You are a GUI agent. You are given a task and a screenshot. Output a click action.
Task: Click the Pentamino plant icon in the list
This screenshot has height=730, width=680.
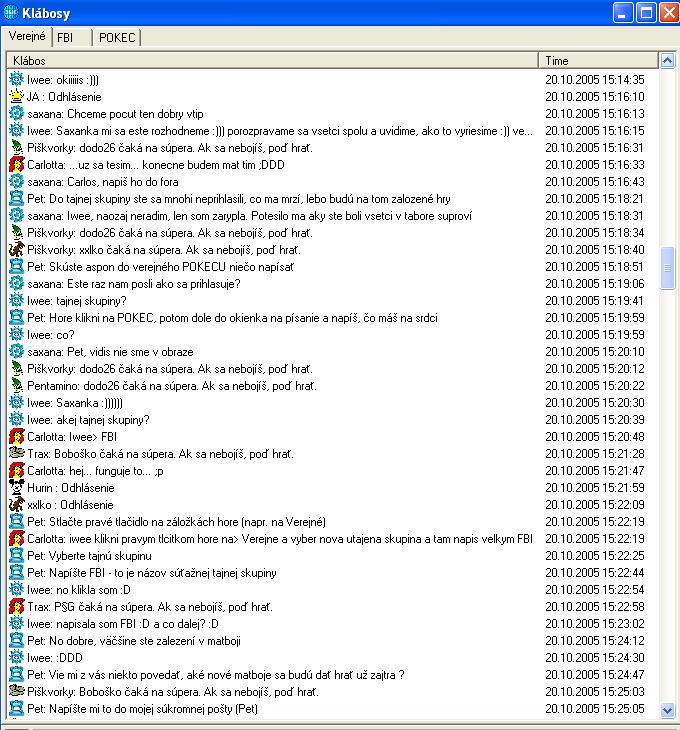[x=16, y=386]
